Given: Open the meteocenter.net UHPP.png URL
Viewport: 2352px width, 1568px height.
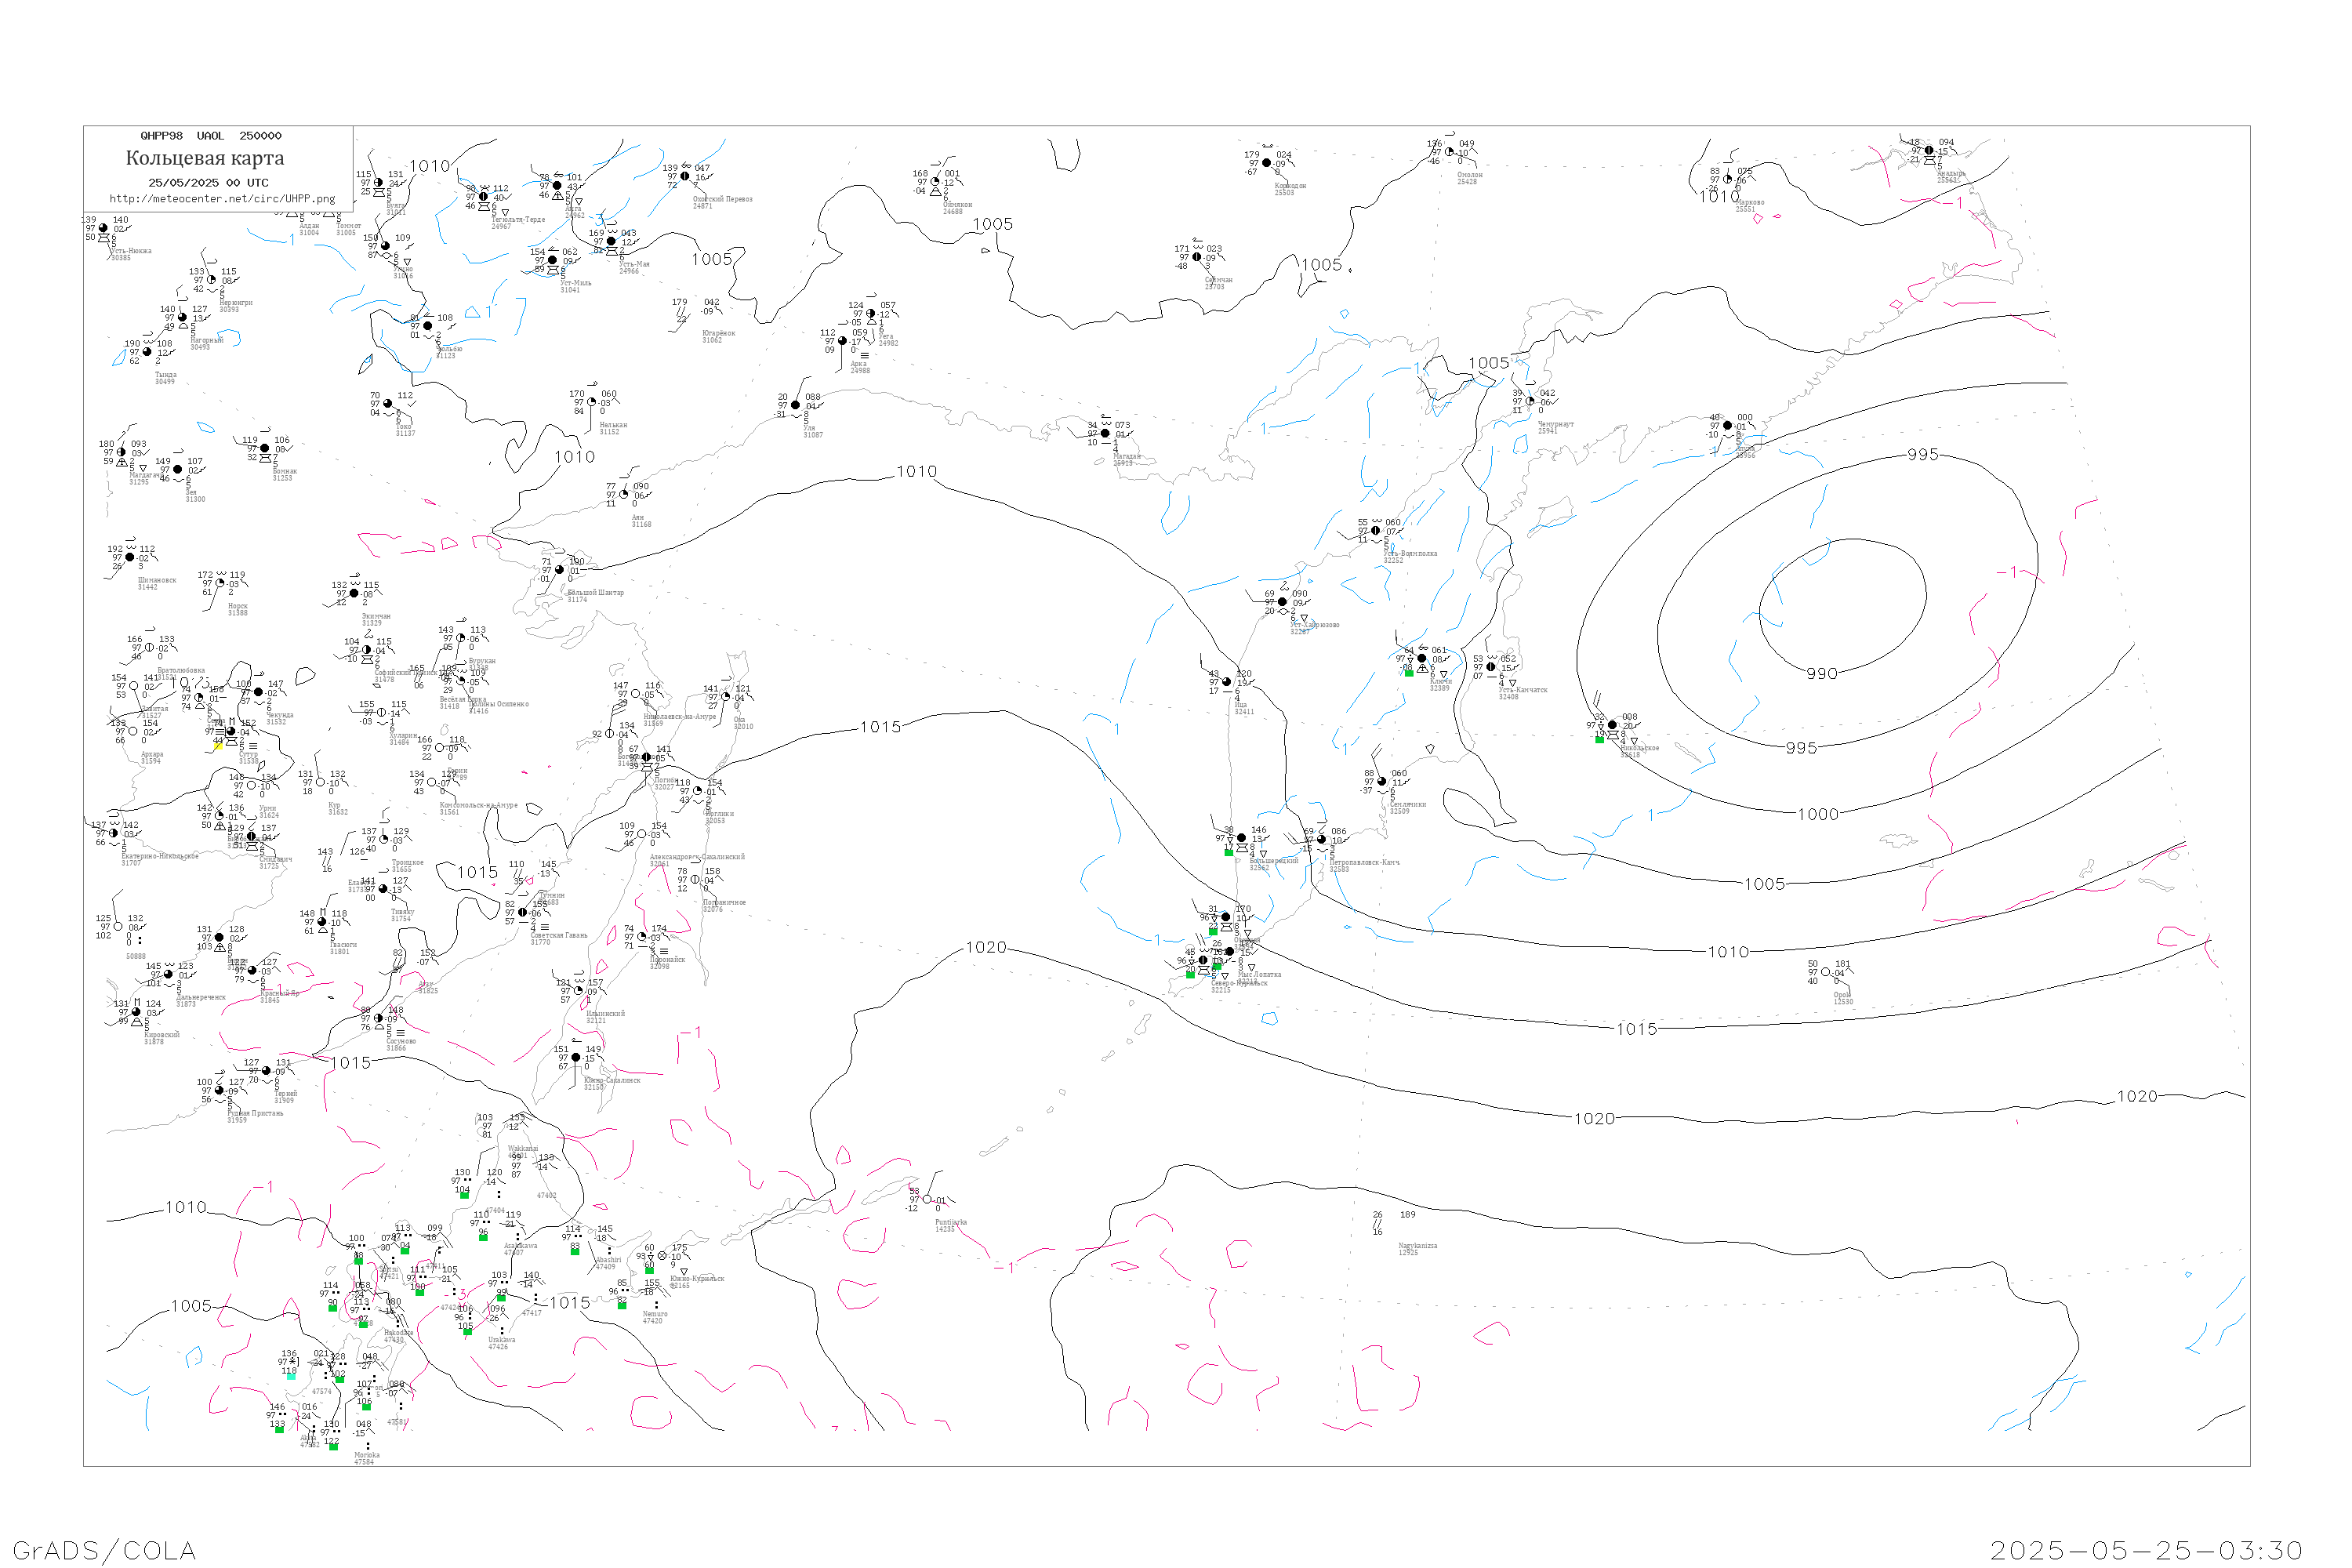Looking at the screenshot, I should (222, 199).
